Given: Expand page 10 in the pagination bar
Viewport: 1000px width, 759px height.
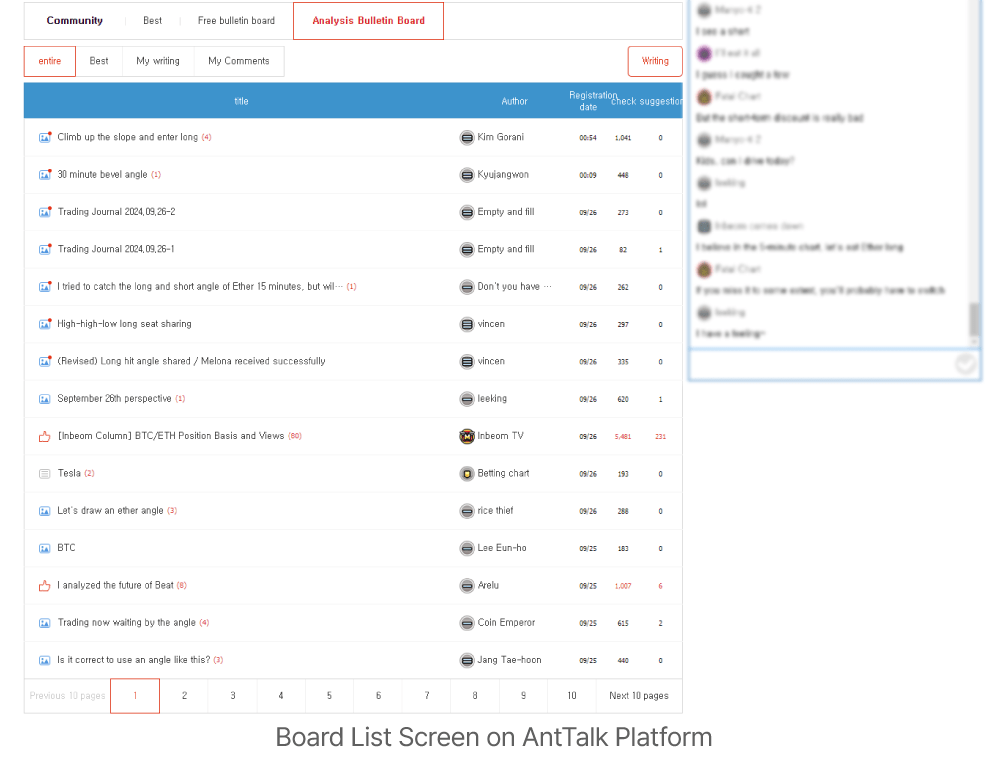Looking at the screenshot, I should (571, 695).
